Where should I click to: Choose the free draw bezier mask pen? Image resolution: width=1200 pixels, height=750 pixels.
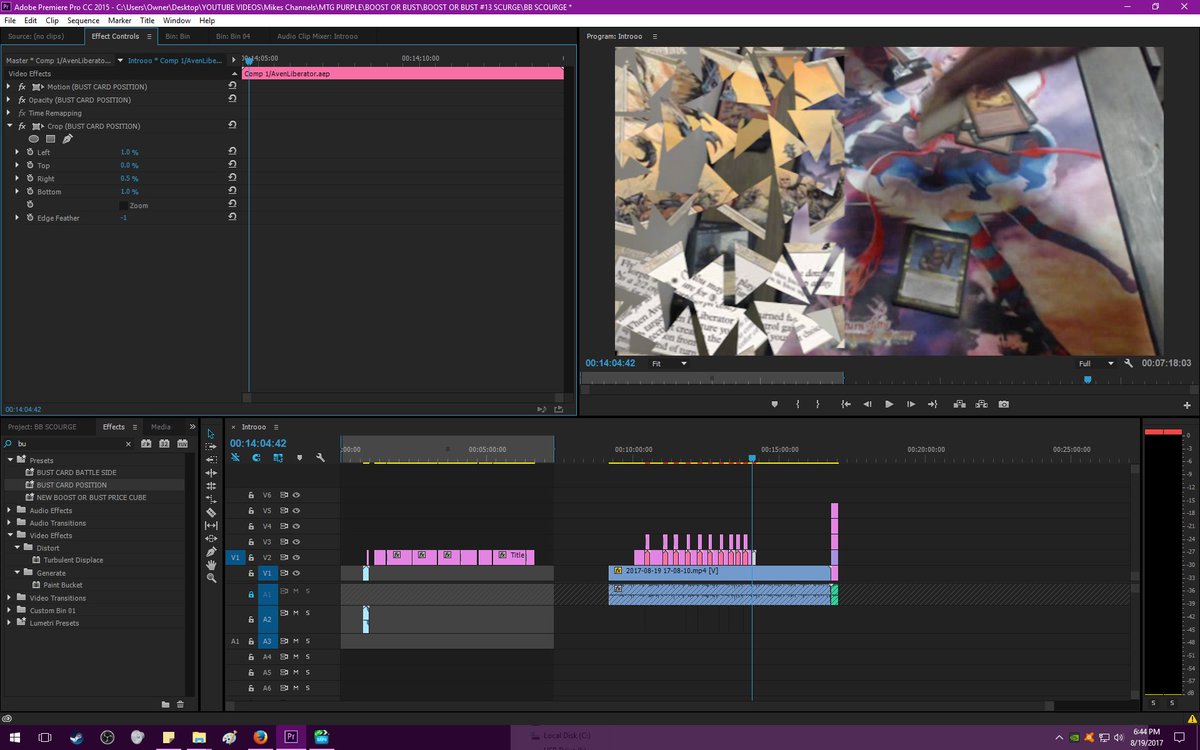click(67, 139)
